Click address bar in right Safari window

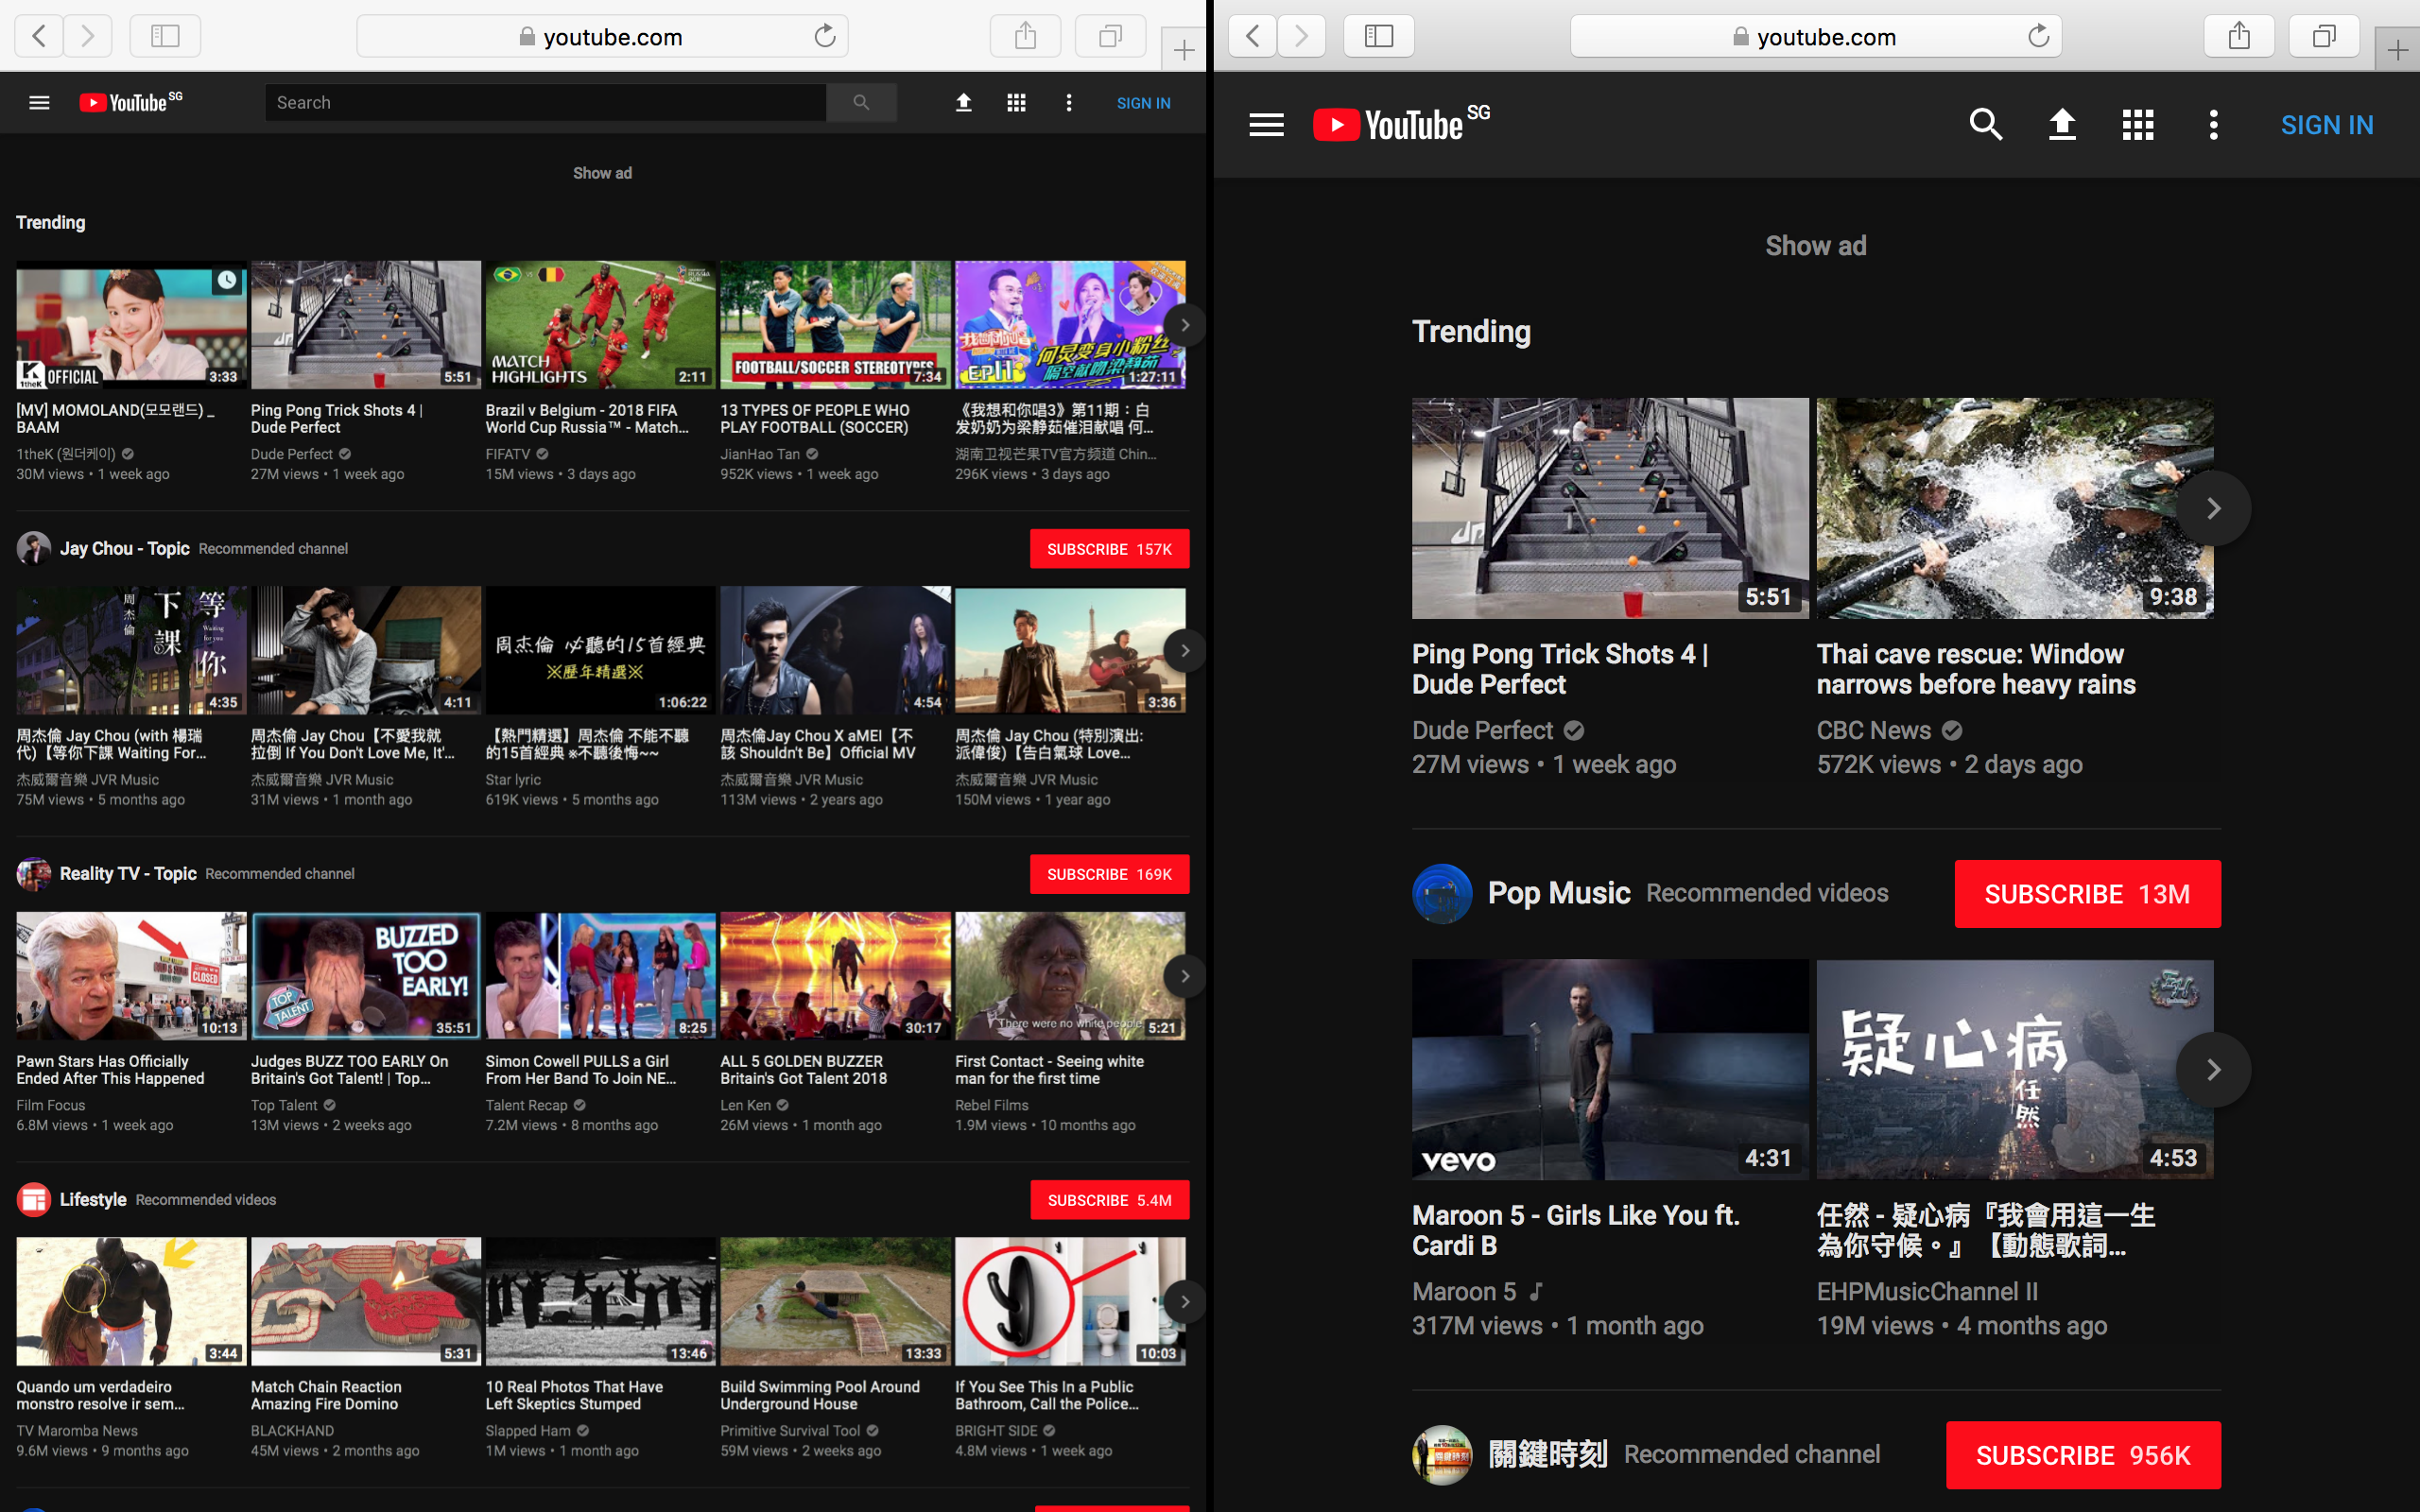coord(1816,37)
